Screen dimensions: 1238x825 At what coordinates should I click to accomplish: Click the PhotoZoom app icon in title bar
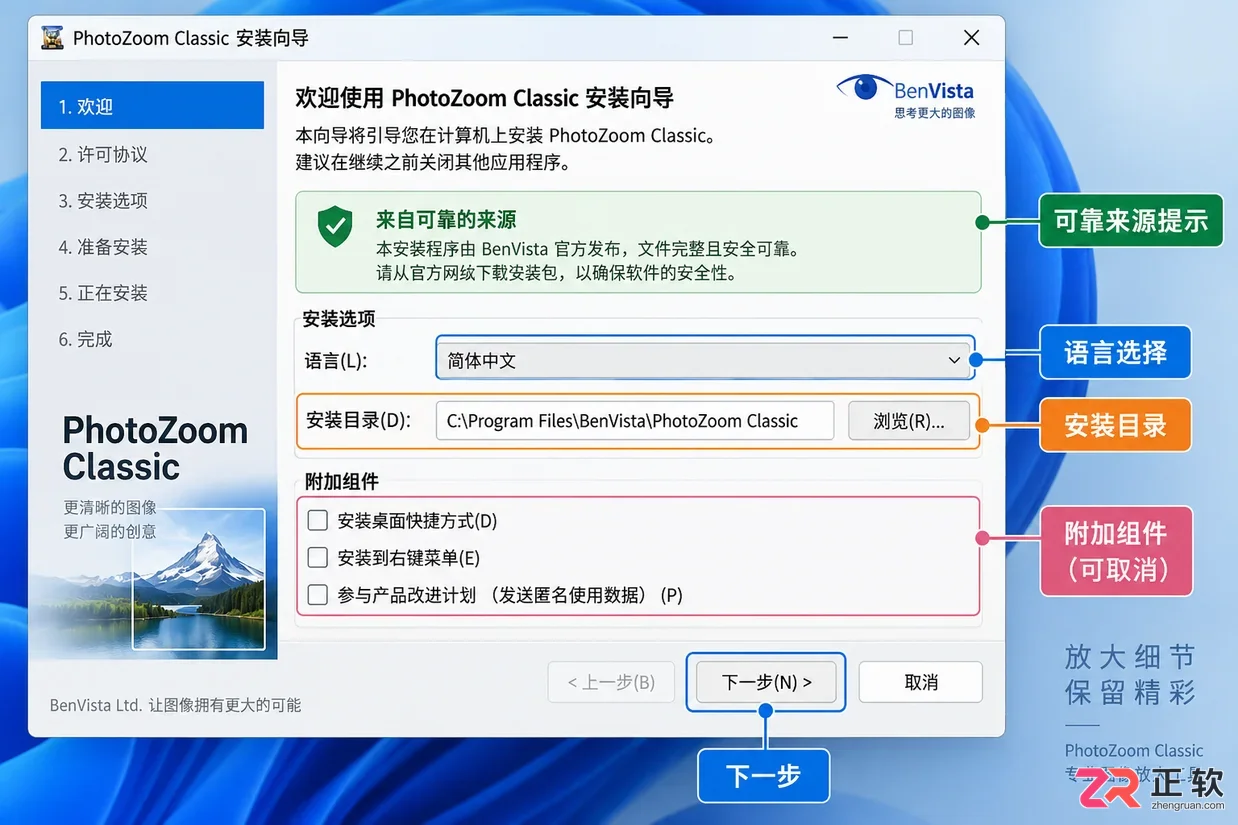pos(52,38)
